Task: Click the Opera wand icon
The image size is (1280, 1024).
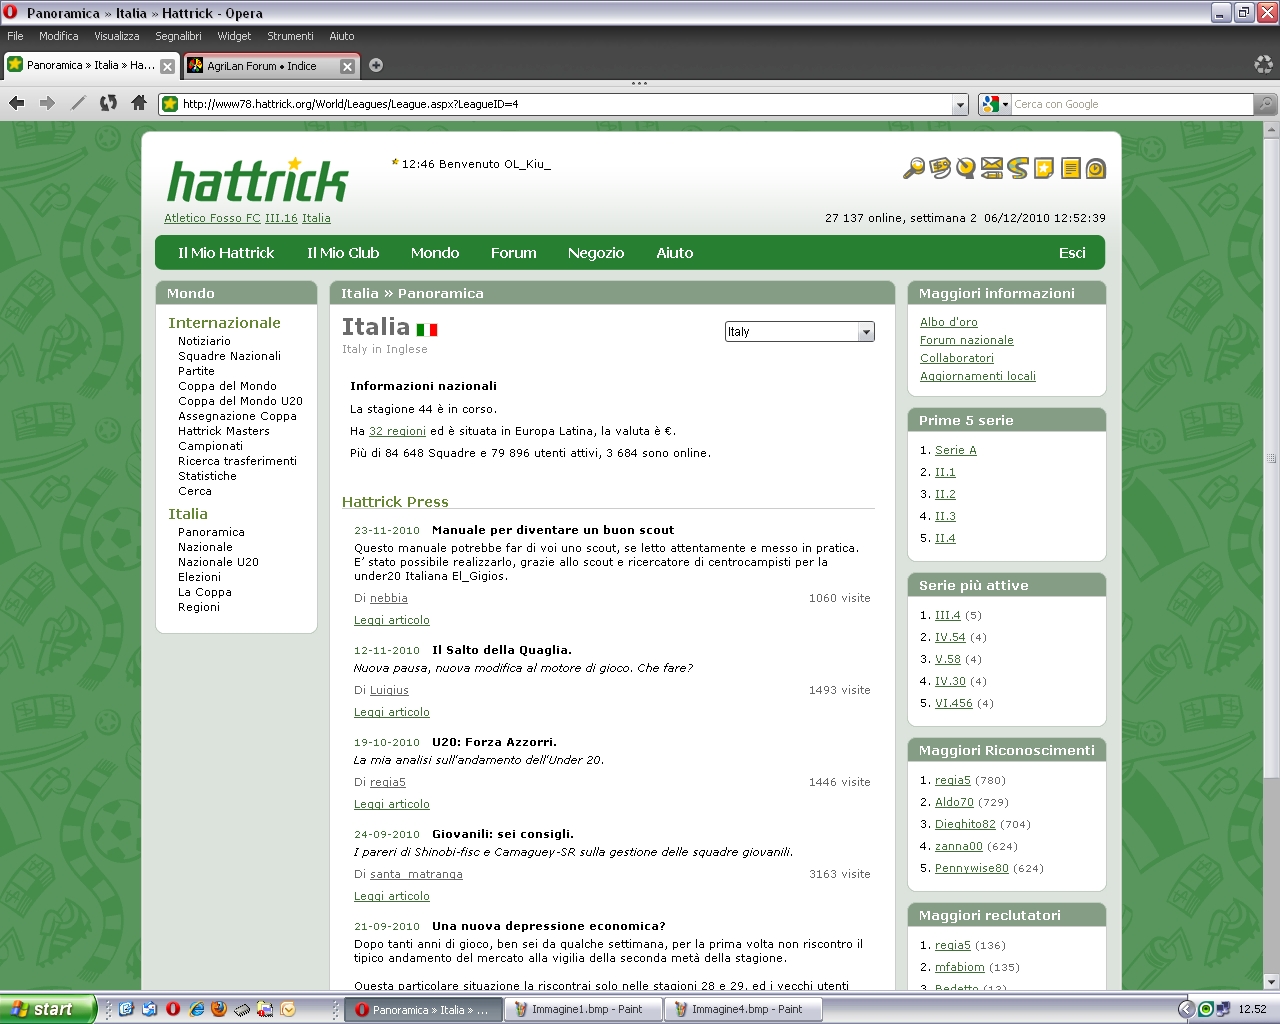Action: [x=78, y=103]
